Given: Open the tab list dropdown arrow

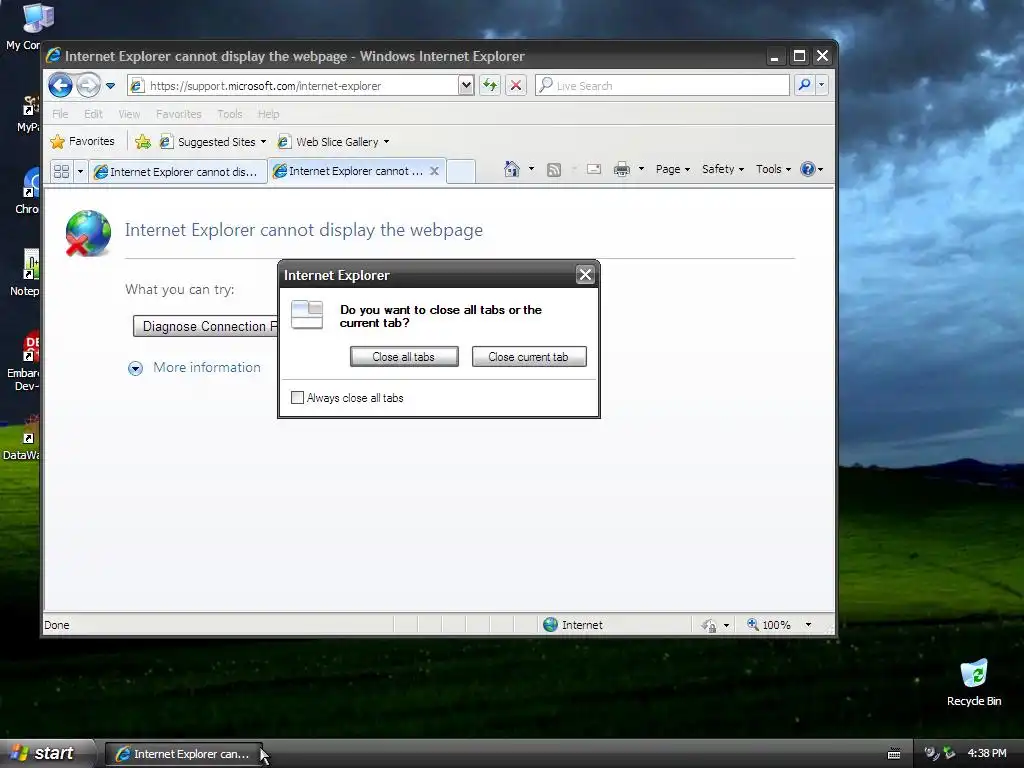Looking at the screenshot, I should pos(80,171).
